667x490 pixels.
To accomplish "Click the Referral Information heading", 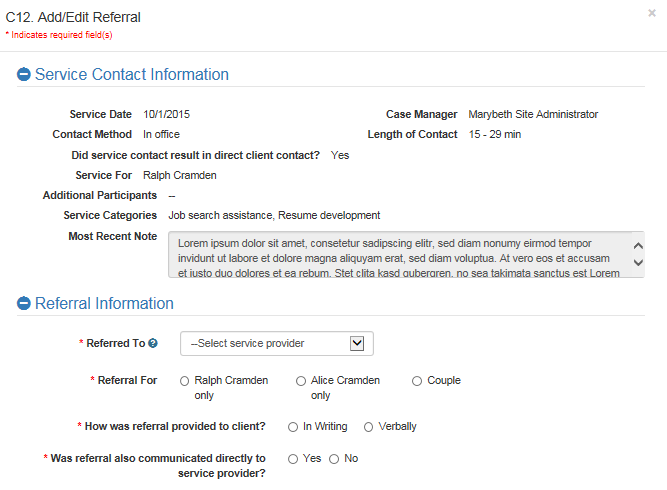I will pos(104,304).
